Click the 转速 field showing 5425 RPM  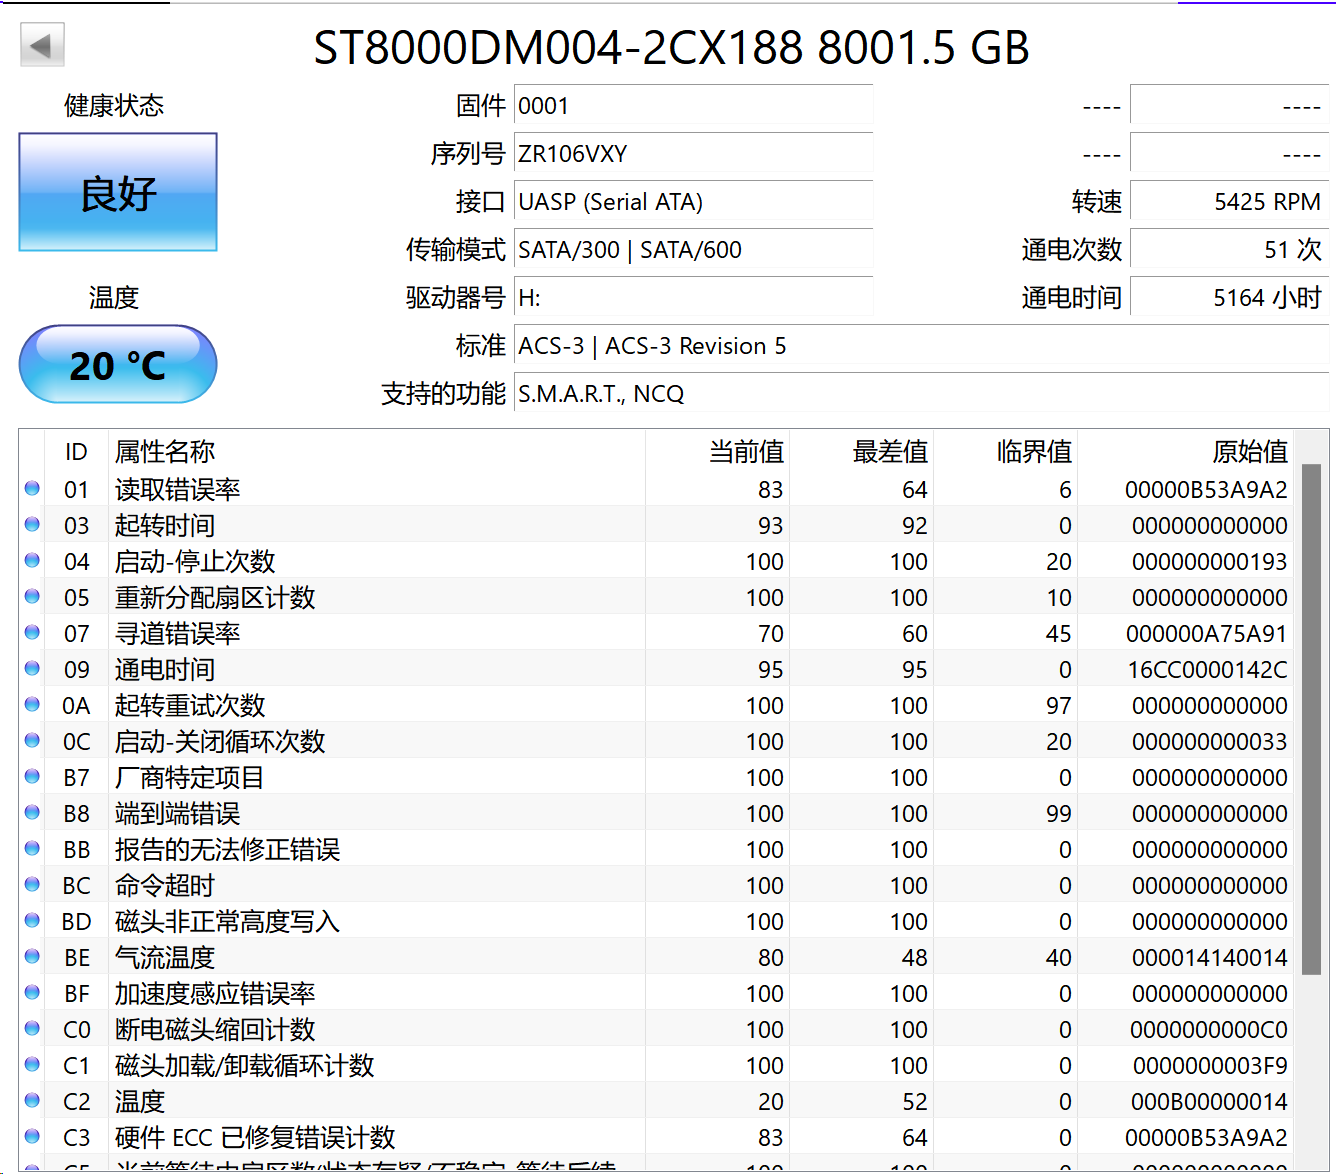[x=1228, y=202]
